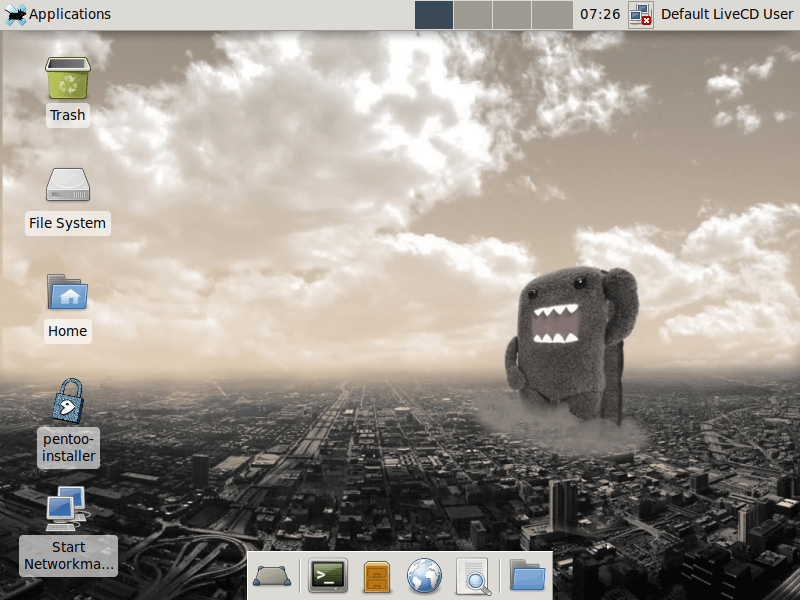The width and height of the screenshot is (800, 600).
Task: Open the application finder magnifier icon
Action: pos(472,576)
